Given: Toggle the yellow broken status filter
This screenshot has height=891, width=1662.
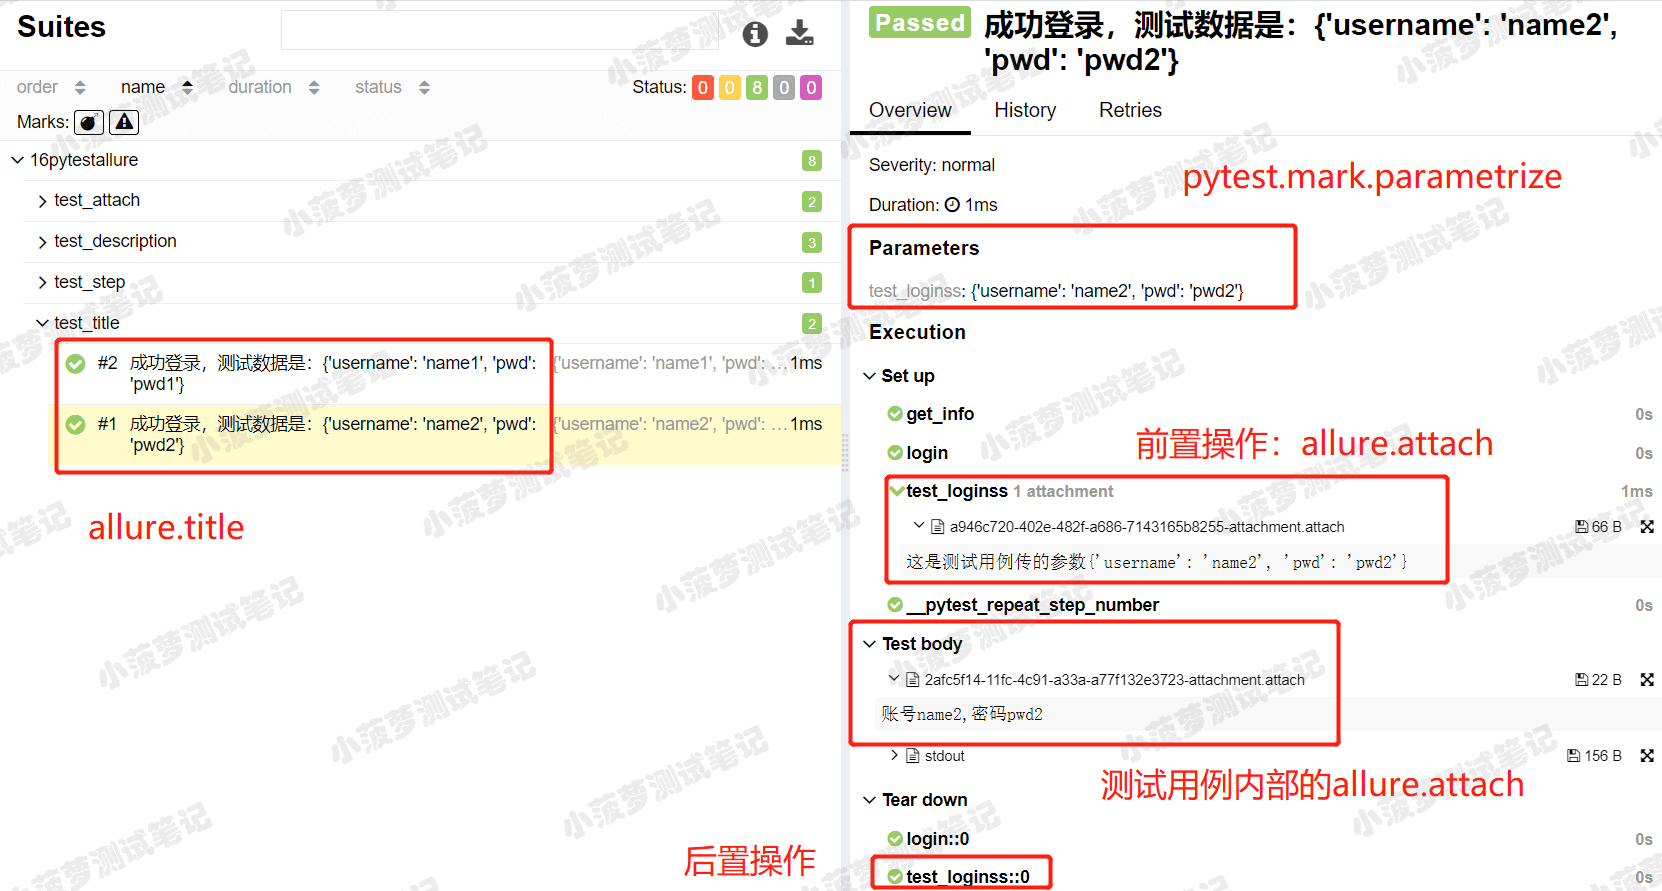Looking at the screenshot, I should click(x=730, y=88).
